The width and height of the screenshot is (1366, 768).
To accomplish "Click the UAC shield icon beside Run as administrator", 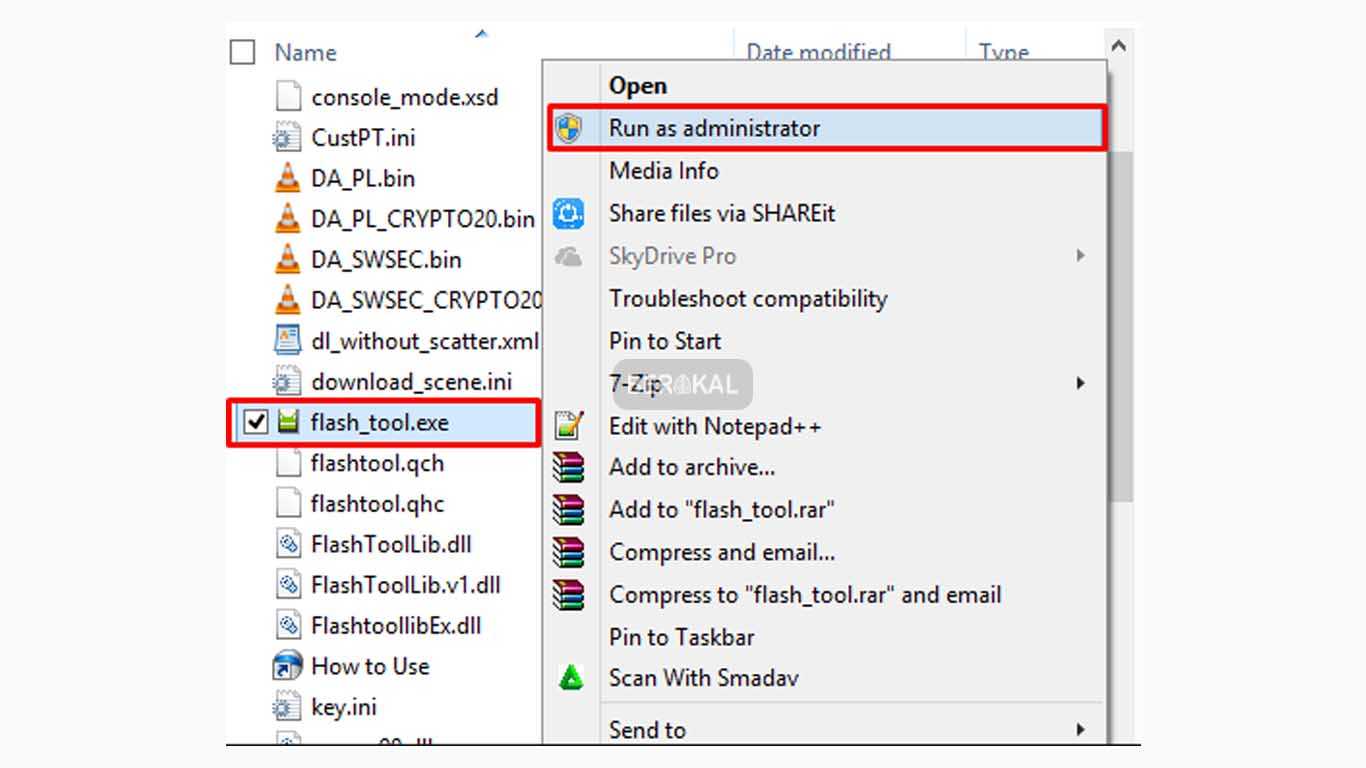I will pos(569,129).
